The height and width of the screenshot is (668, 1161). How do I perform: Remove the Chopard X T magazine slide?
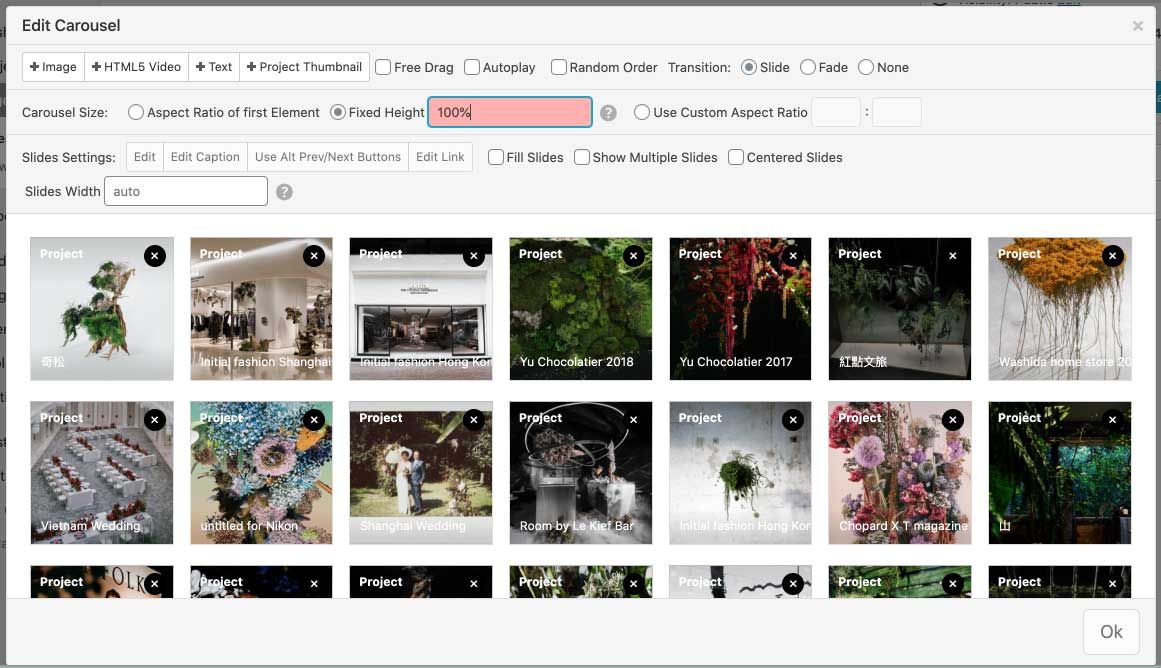pos(952,420)
